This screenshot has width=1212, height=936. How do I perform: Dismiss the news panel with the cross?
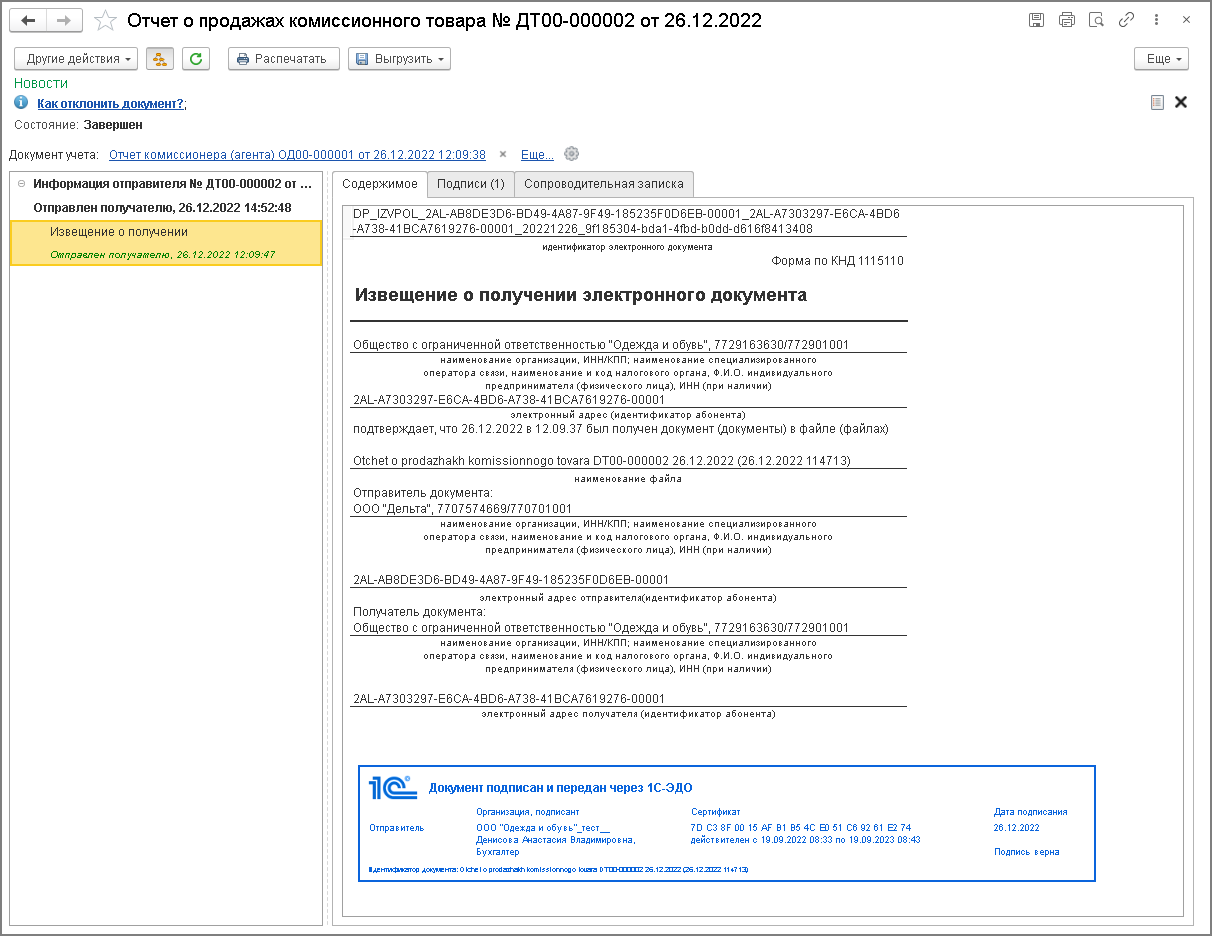[1181, 102]
